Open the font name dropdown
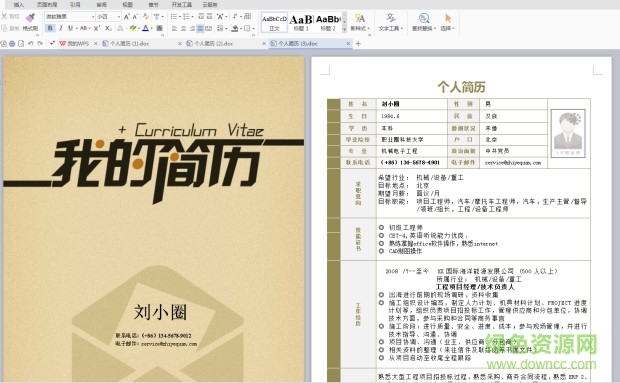The width and height of the screenshot is (620, 383). pyautogui.click(x=93, y=17)
